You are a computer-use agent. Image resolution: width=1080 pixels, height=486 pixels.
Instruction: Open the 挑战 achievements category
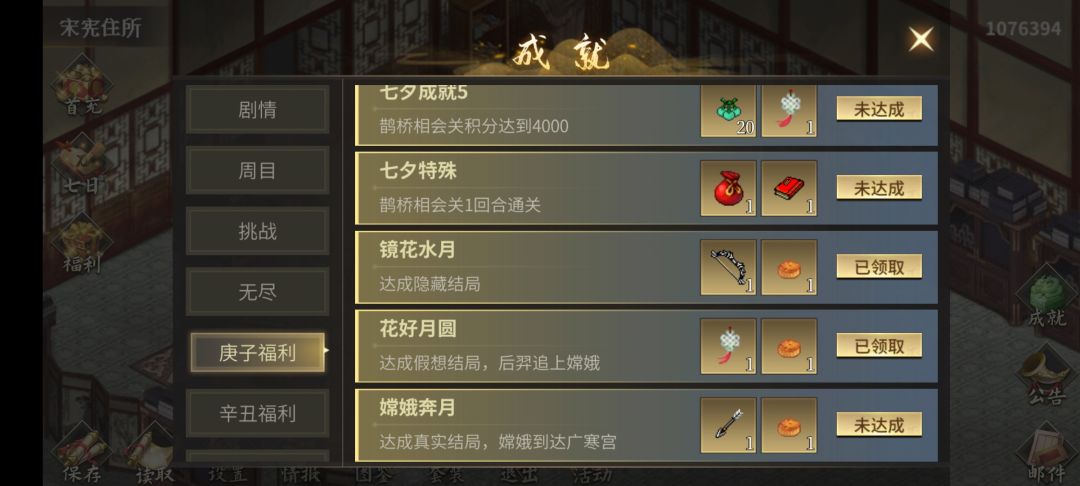tap(258, 231)
